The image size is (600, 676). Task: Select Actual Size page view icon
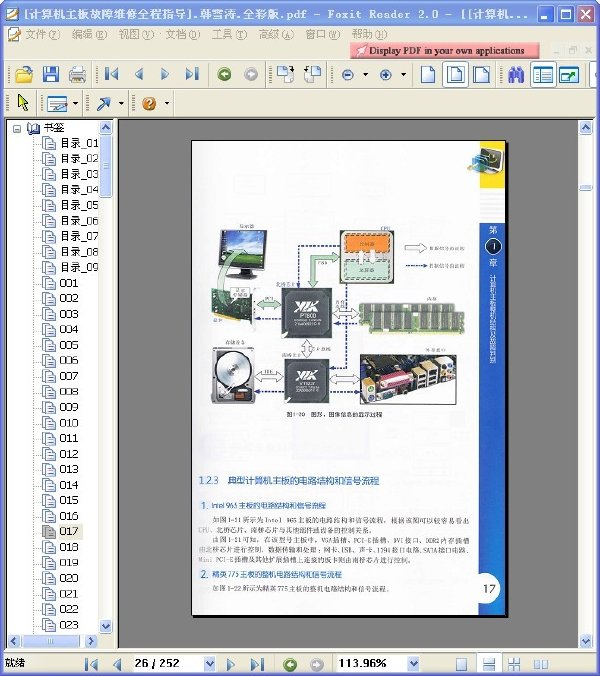428,75
